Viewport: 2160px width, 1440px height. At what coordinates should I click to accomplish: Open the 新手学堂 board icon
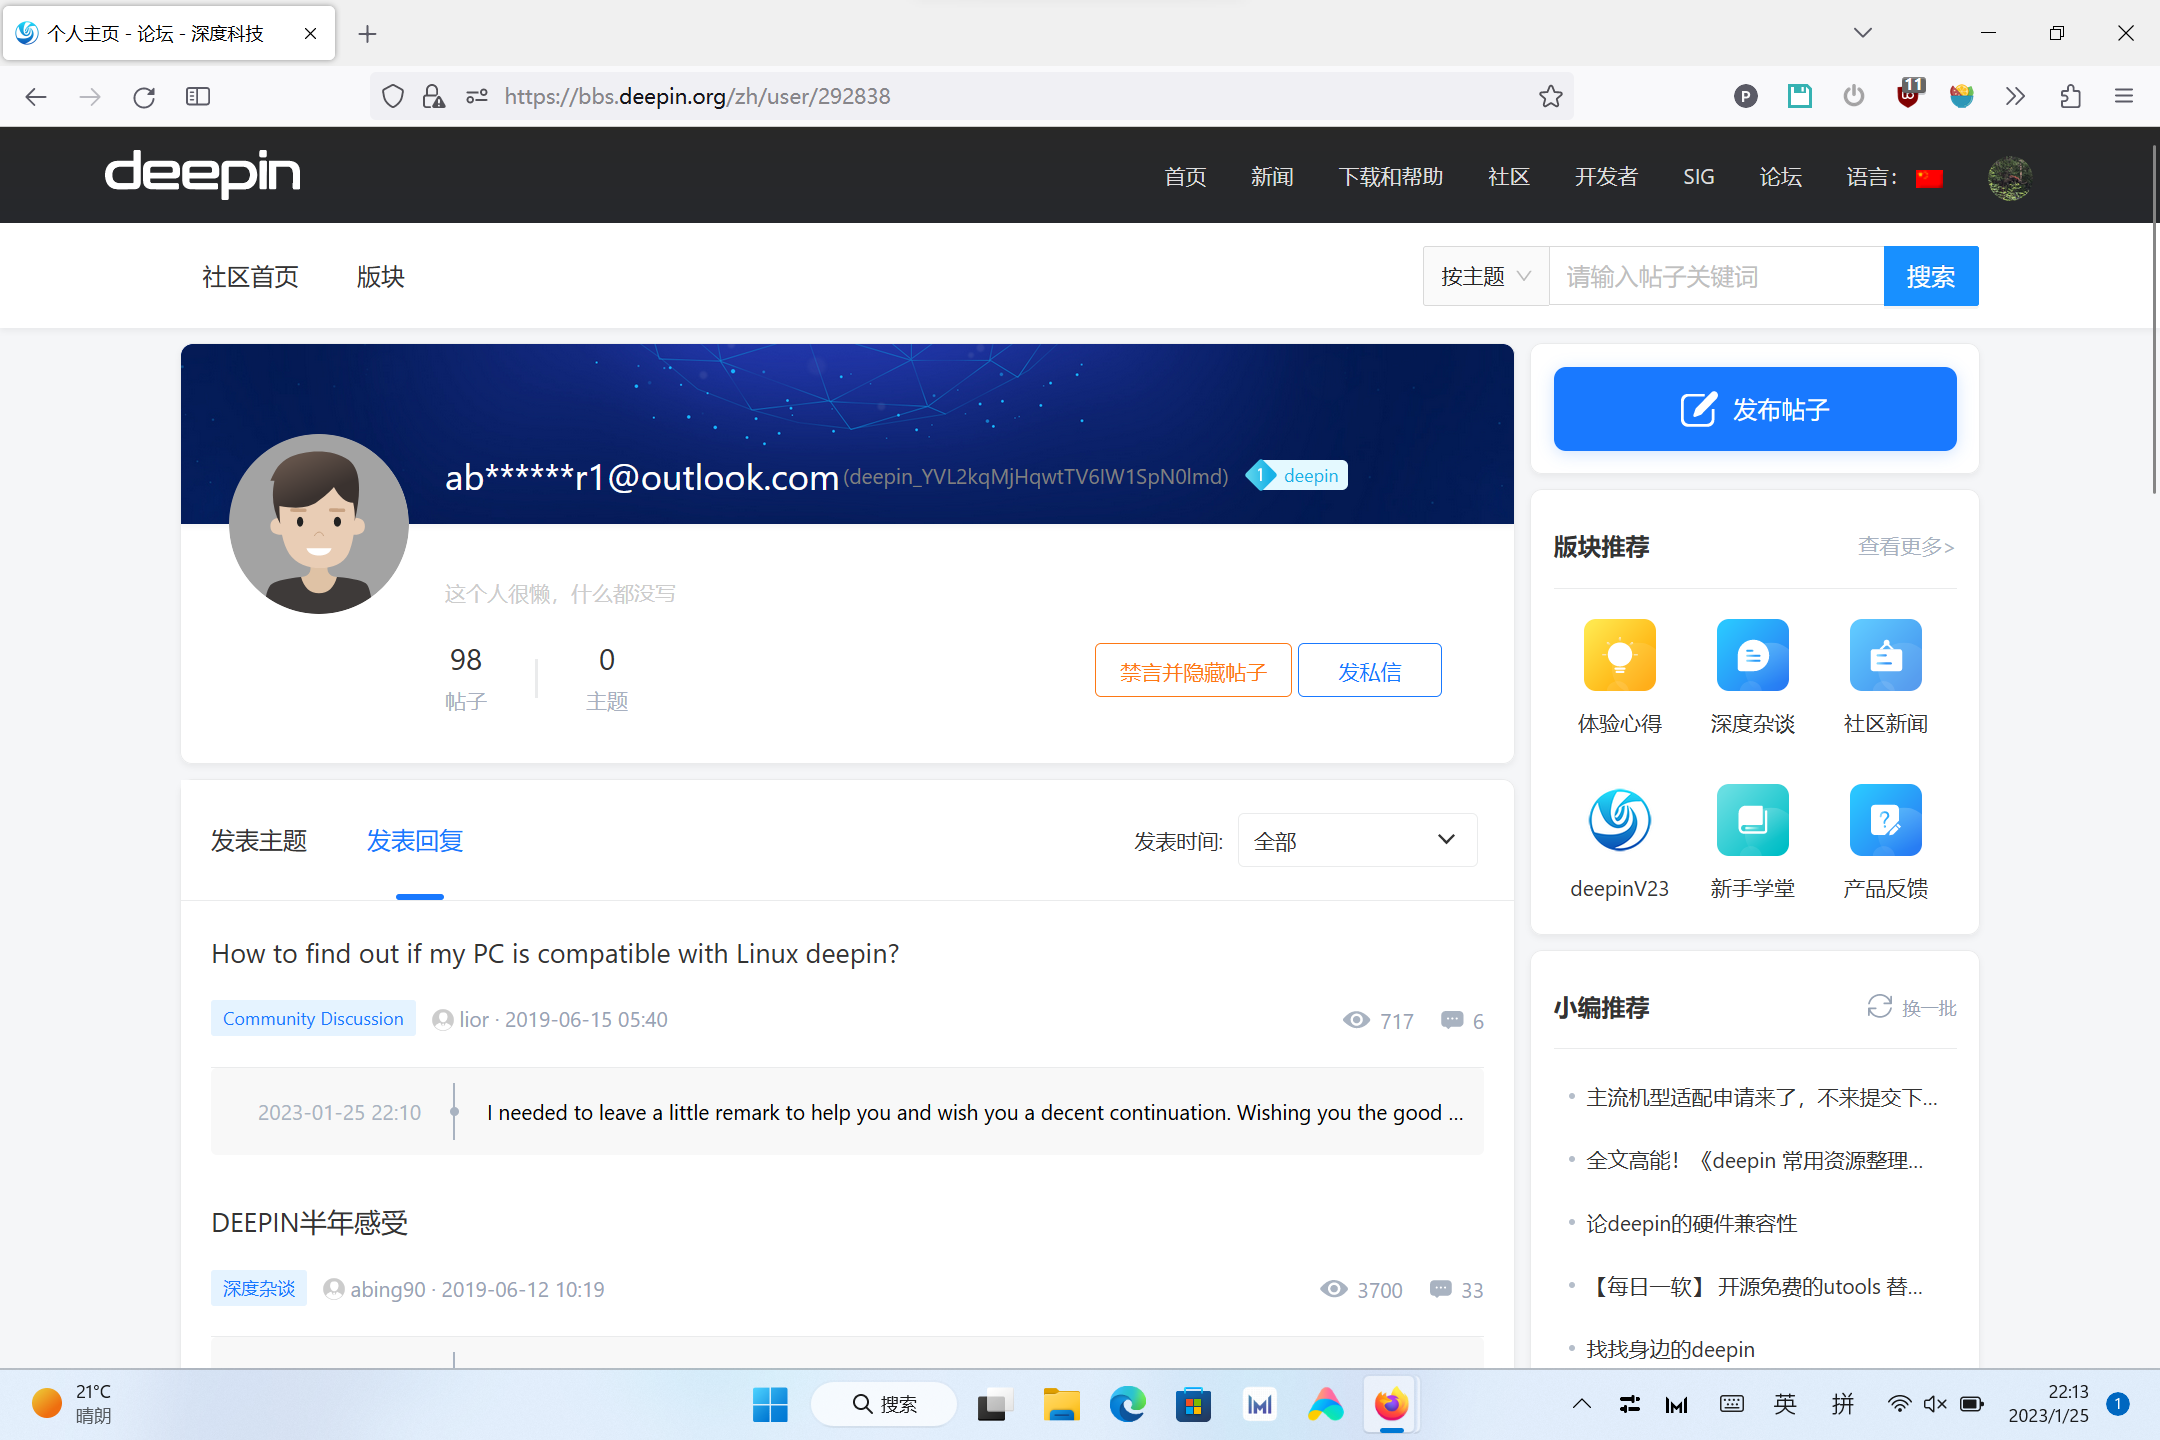1752,820
